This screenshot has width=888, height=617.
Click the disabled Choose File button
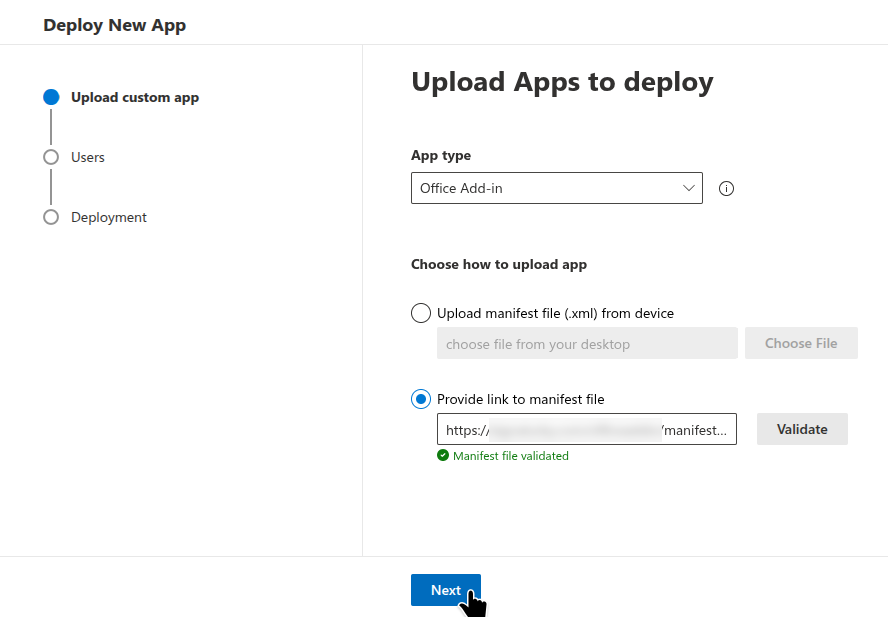[x=801, y=343]
